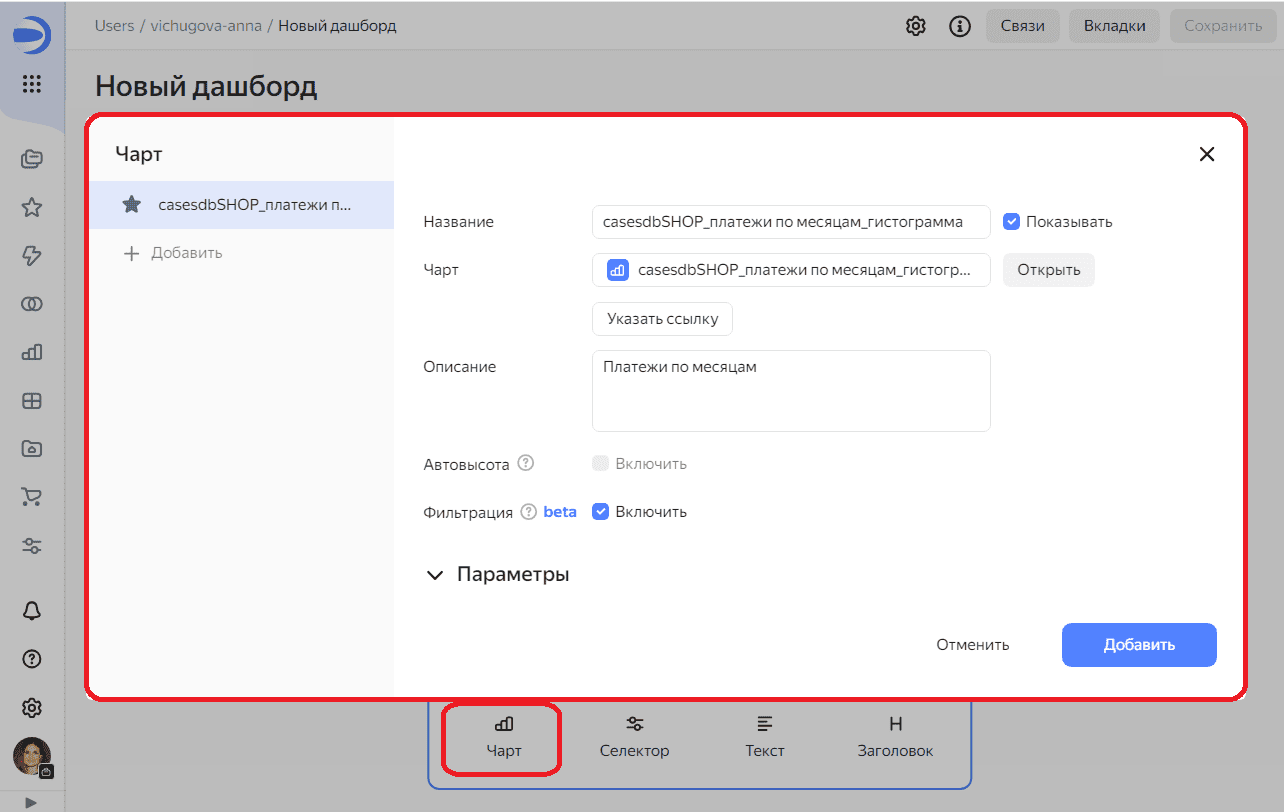Open Dashboards via the four-pane grid icon

tap(32, 401)
